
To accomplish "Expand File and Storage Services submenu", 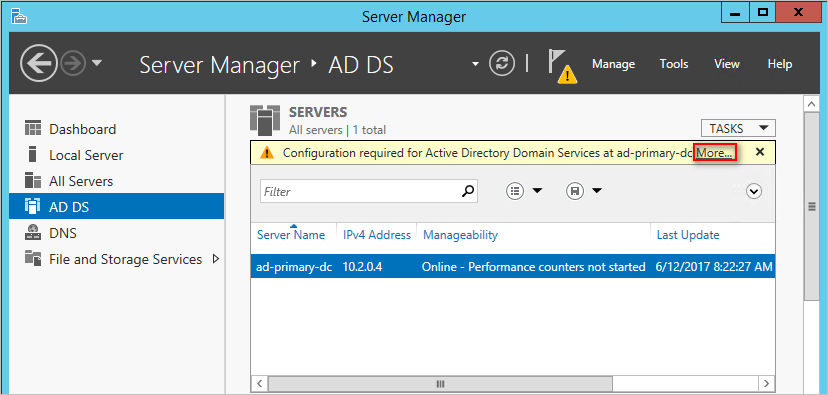I will (x=215, y=259).
